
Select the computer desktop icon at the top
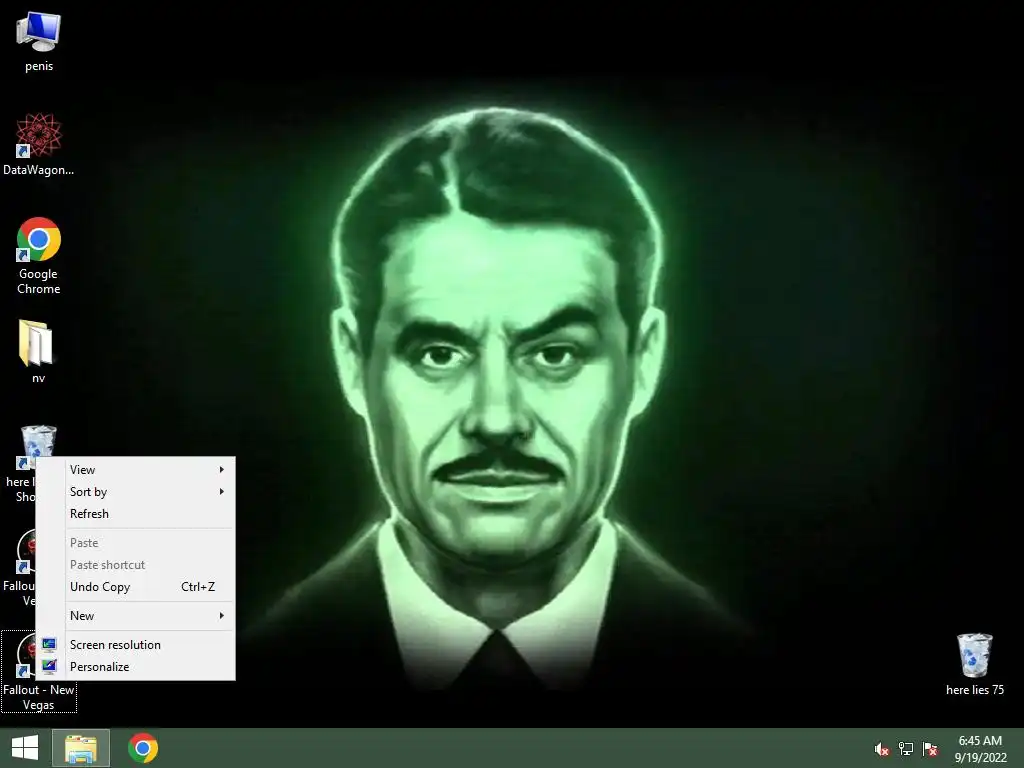point(39,32)
